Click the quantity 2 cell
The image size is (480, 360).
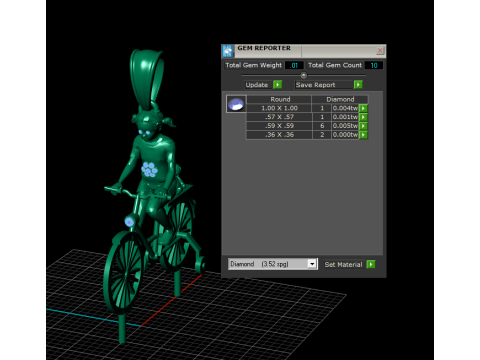click(322, 135)
